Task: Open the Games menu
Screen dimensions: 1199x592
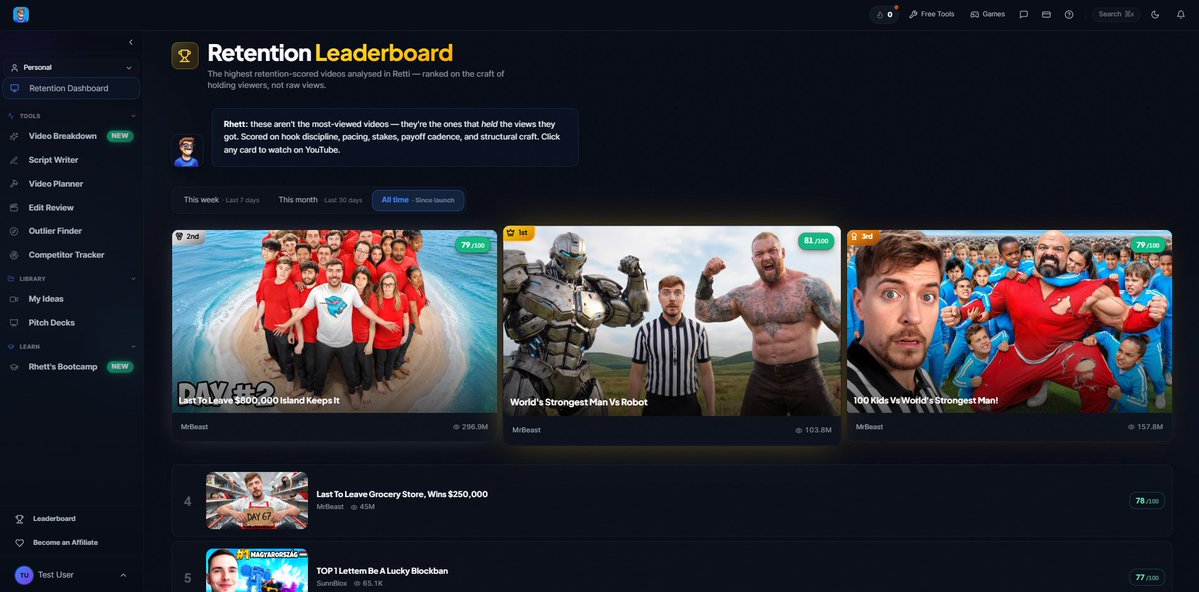Action: (988, 15)
